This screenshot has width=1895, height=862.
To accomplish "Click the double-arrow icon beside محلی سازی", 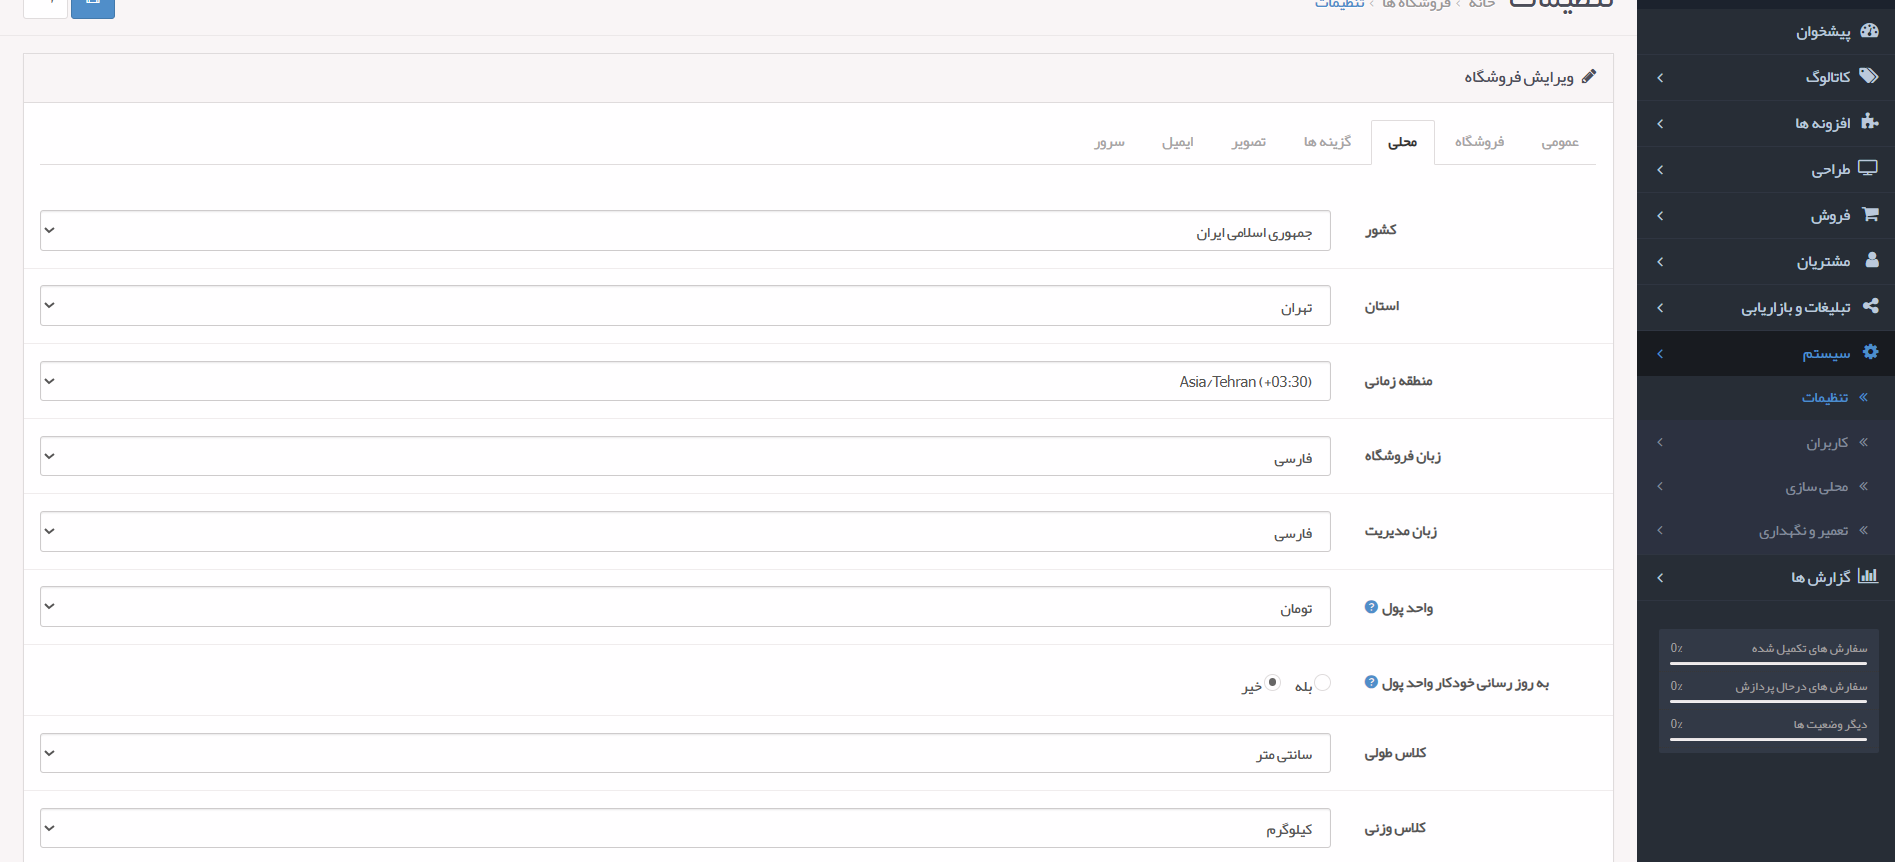I will [x=1863, y=487].
